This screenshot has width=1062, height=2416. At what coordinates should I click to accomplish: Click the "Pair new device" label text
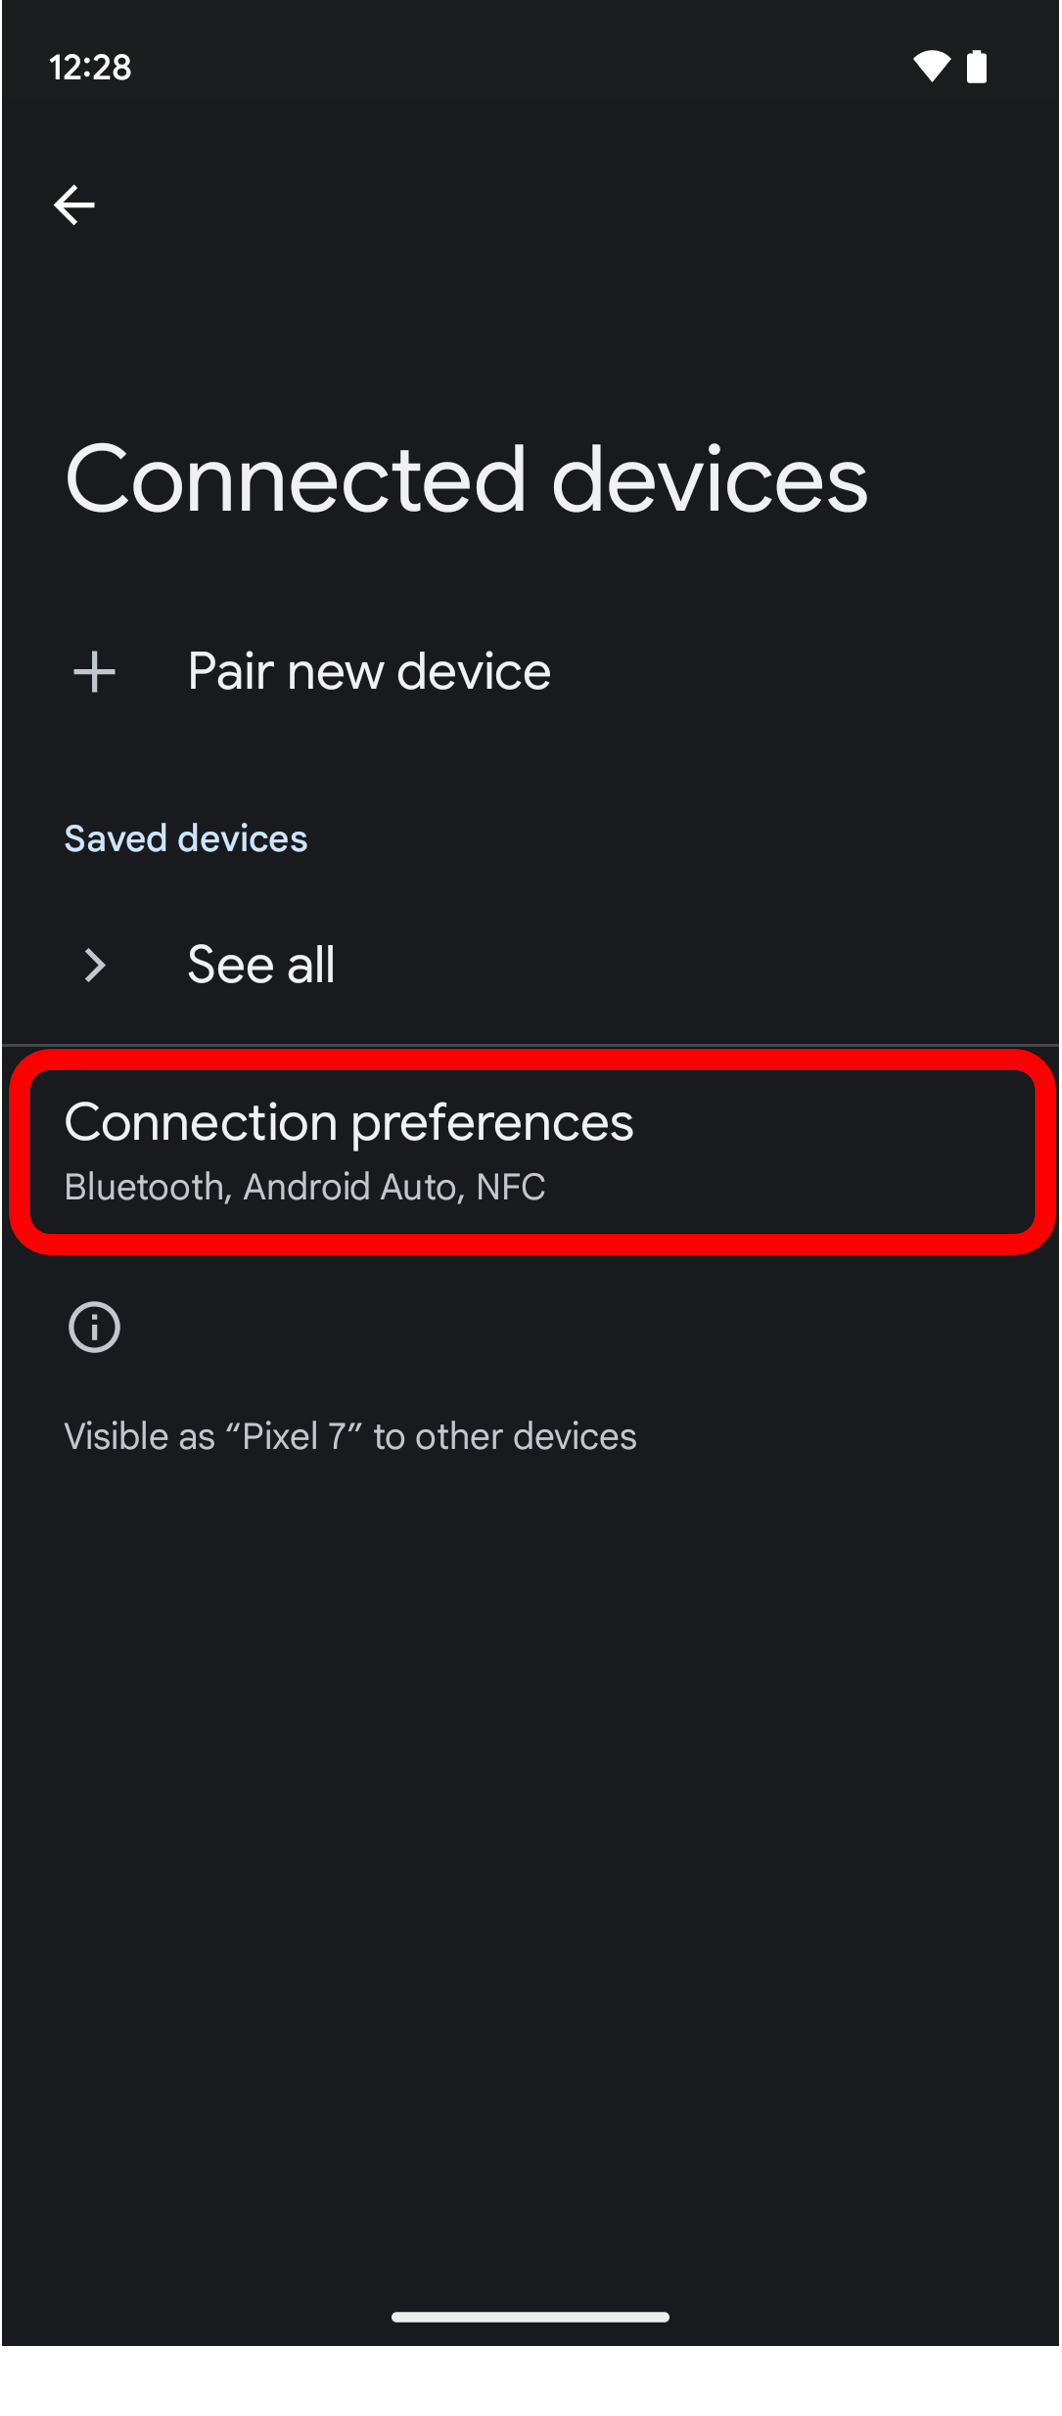(x=369, y=671)
